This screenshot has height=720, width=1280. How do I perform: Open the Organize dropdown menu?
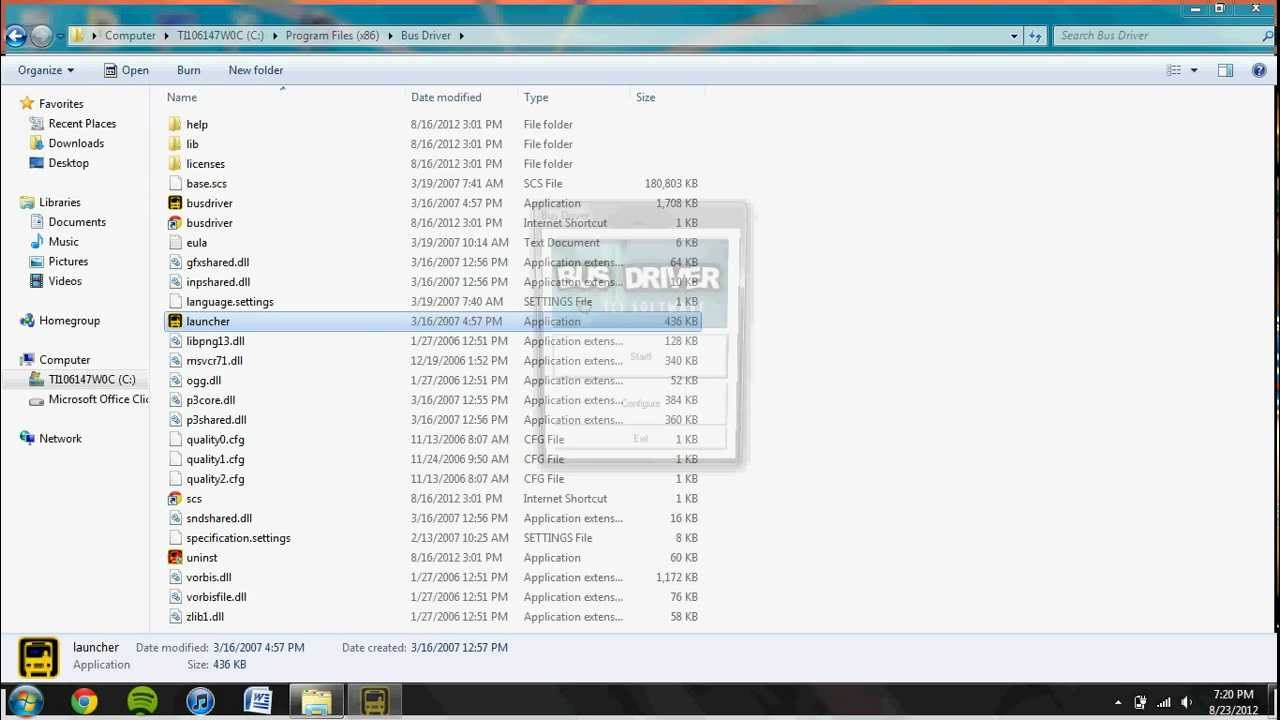[x=46, y=70]
